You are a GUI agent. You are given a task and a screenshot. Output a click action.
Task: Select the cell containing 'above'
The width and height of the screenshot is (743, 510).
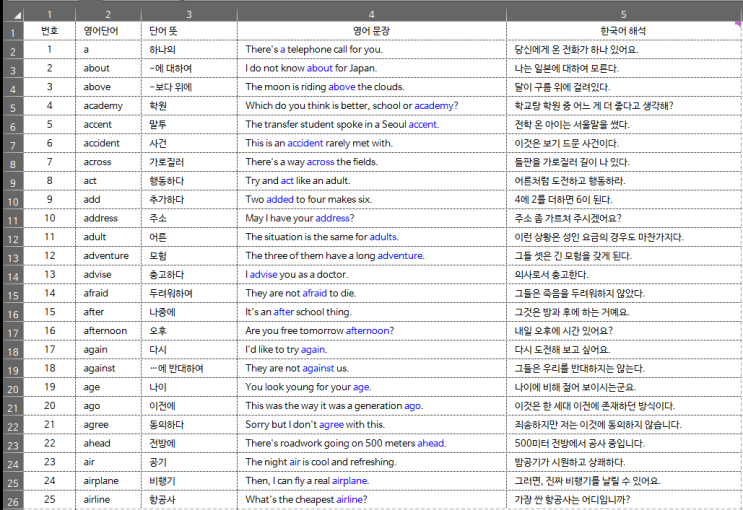click(x=108, y=87)
